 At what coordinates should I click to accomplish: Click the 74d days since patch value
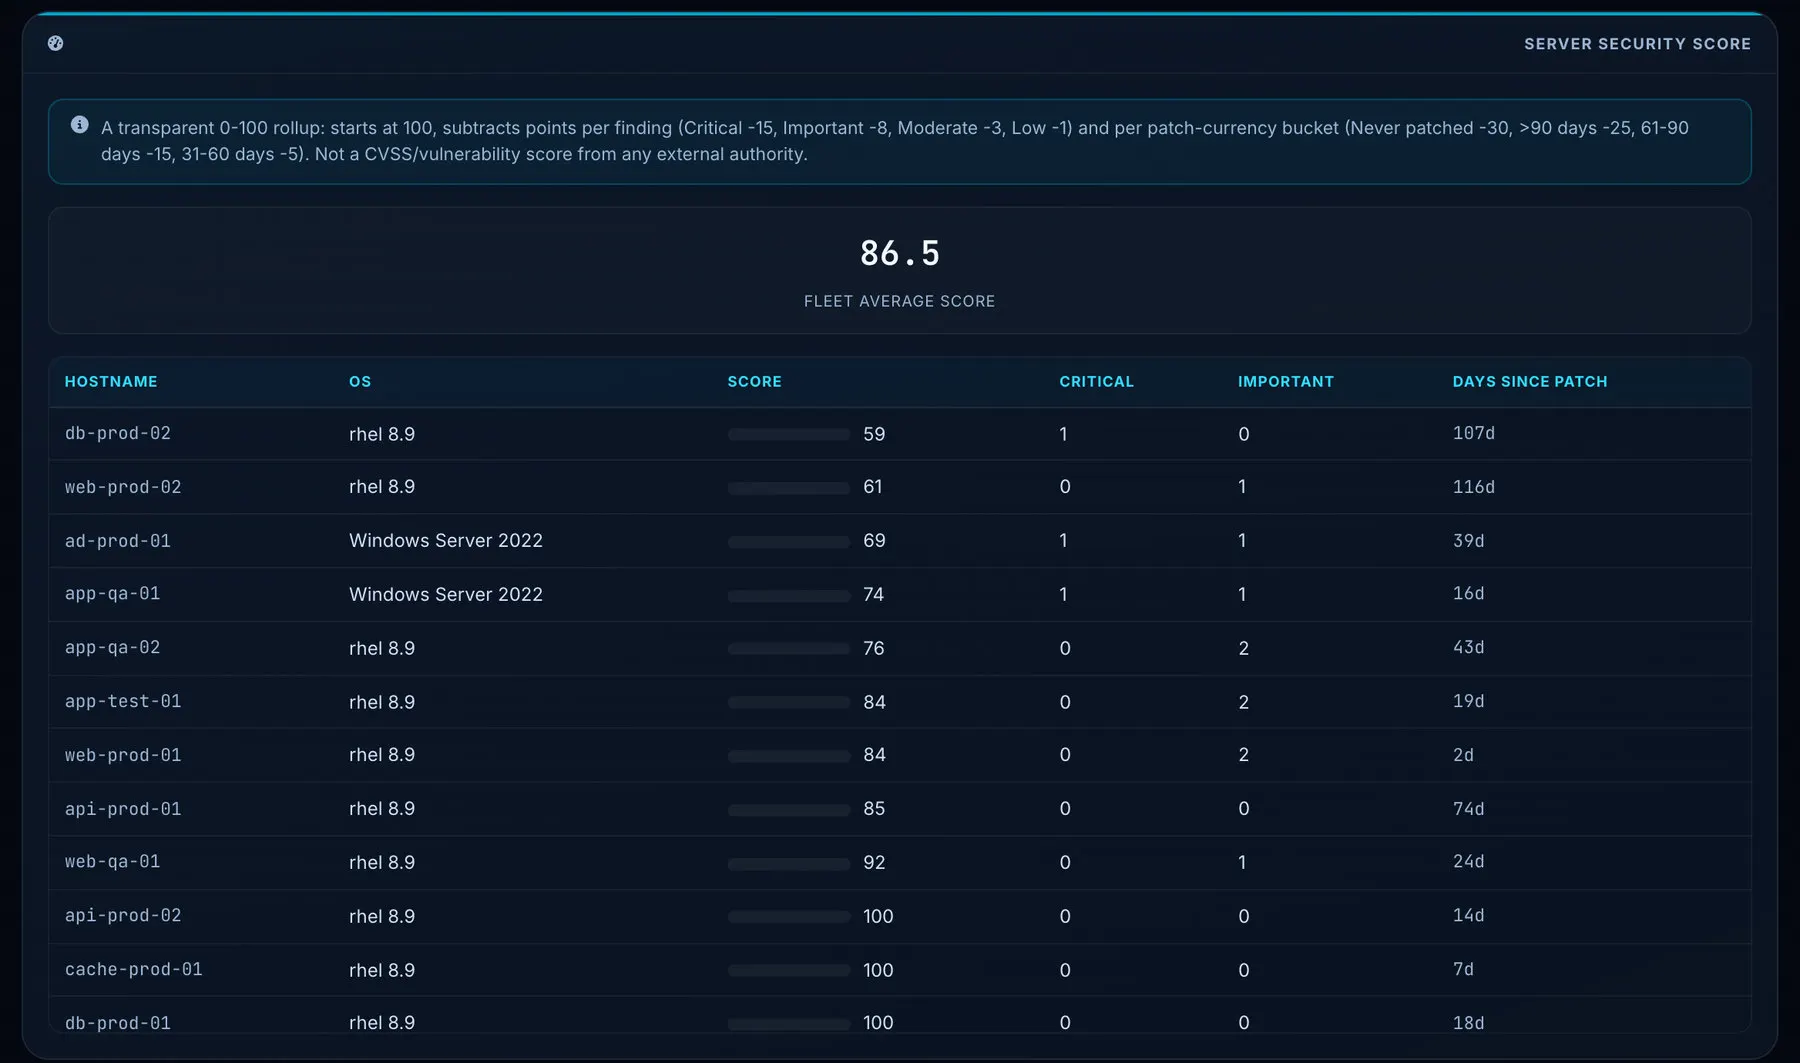(x=1469, y=809)
